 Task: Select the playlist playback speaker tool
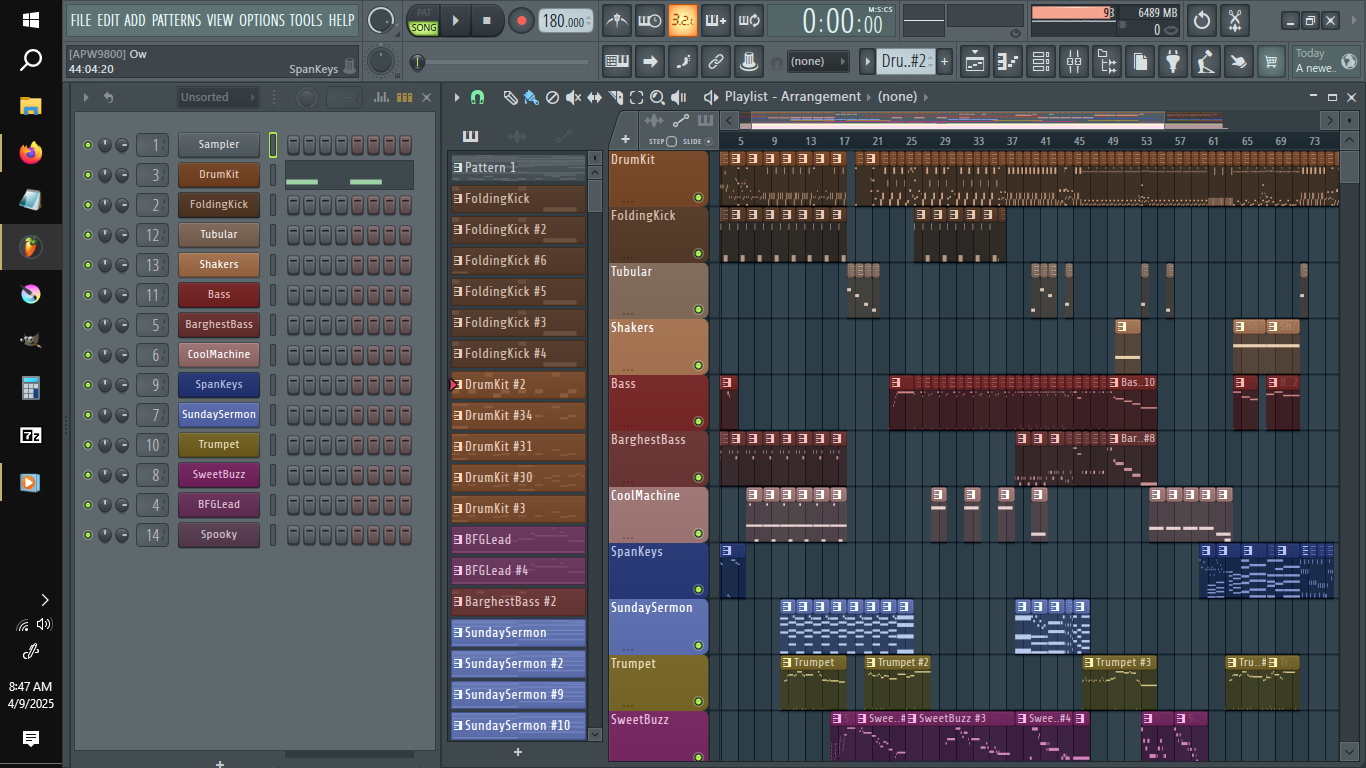679,98
